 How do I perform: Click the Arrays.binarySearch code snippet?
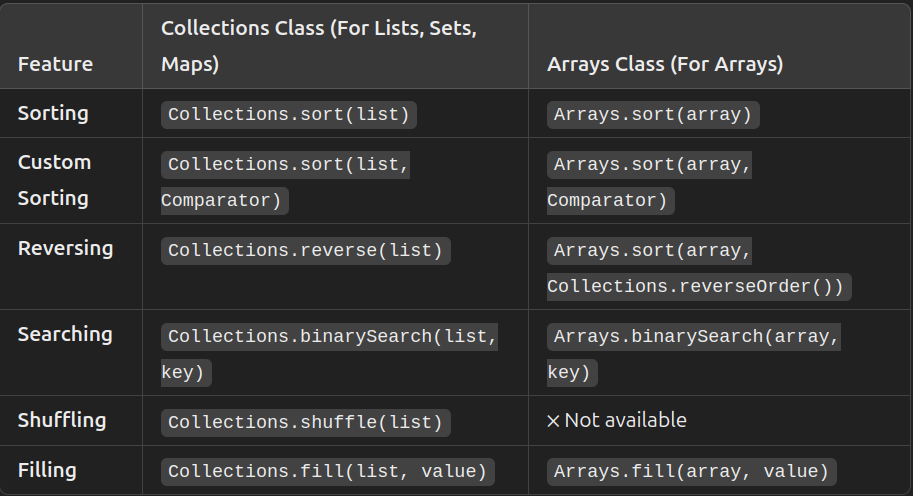tap(696, 337)
